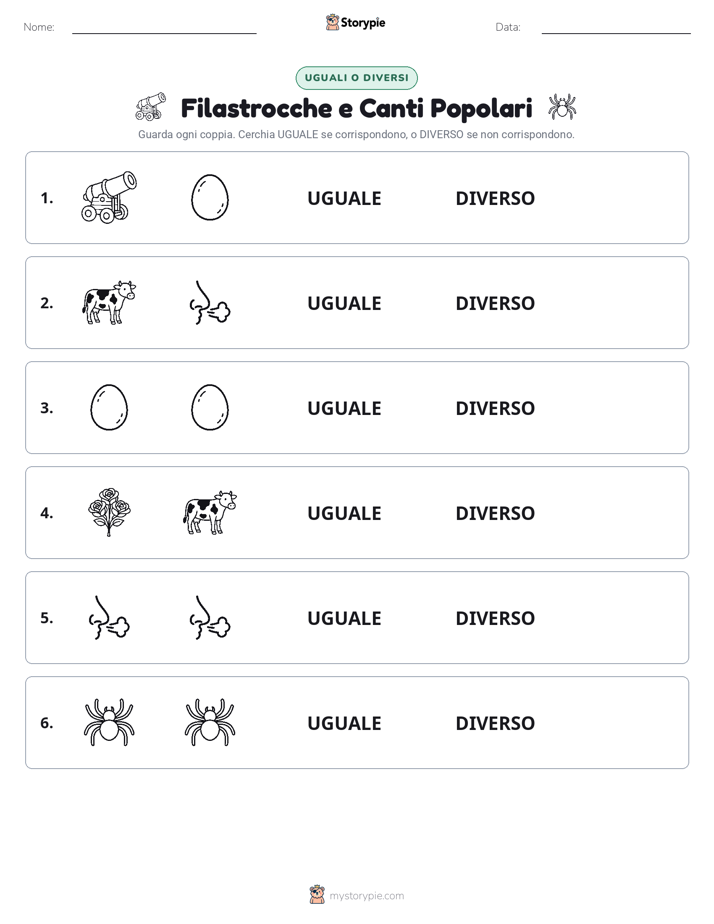Click the Storypie logo at the top
Viewport: 714px width, 924px height.
[356, 22]
